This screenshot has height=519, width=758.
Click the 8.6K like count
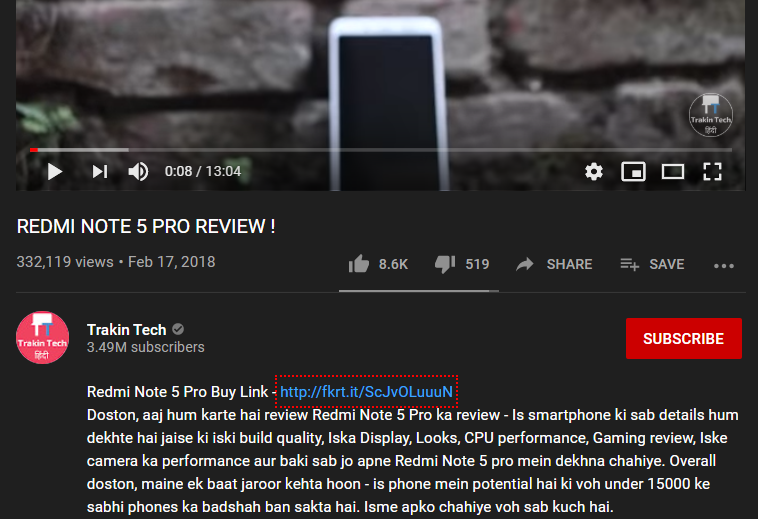(x=393, y=264)
